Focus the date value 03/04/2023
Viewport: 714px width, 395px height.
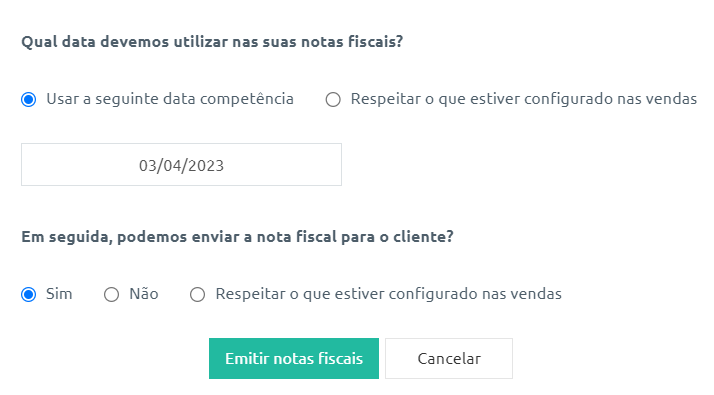[181, 165]
